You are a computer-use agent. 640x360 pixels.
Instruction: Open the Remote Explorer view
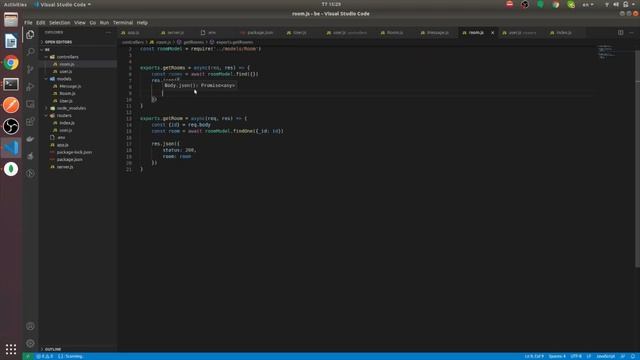[x=30, y=104]
